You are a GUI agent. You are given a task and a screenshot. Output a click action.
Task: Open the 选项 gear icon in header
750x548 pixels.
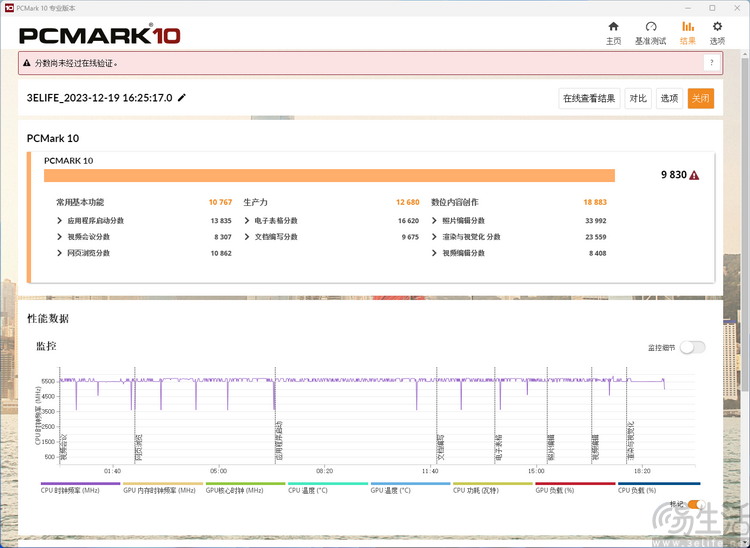click(x=717, y=27)
